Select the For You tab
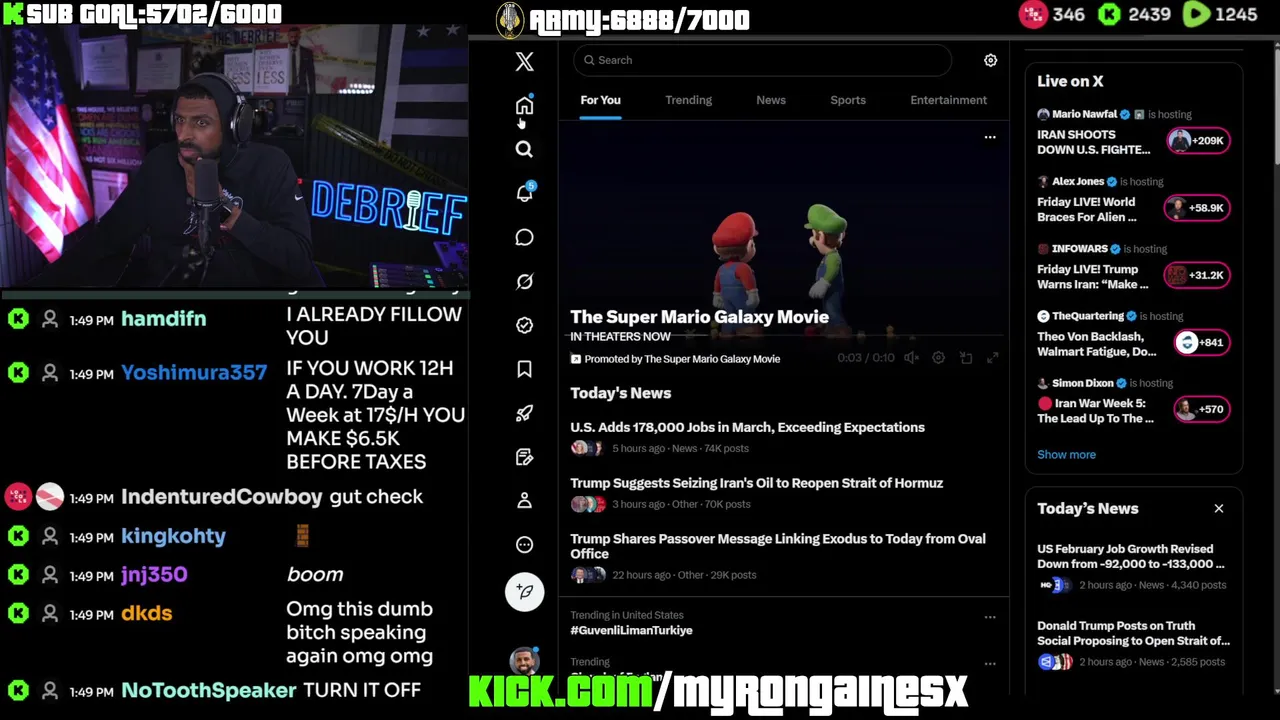This screenshot has width=1280, height=720. 600,100
